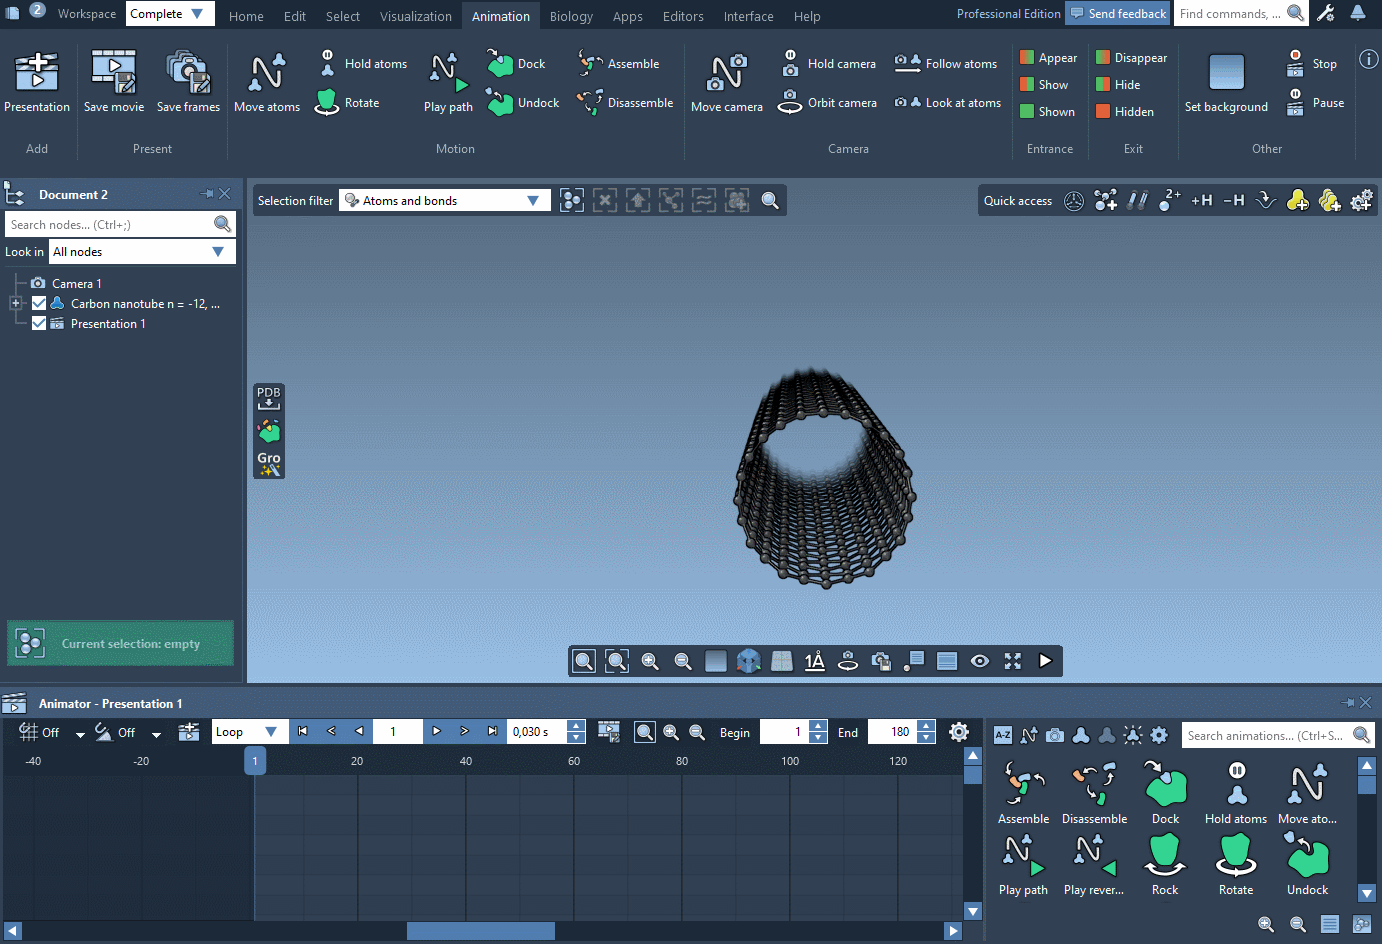The width and height of the screenshot is (1382, 944).
Task: Choose the Disassemble animation from the library panel
Action: [x=1094, y=793]
